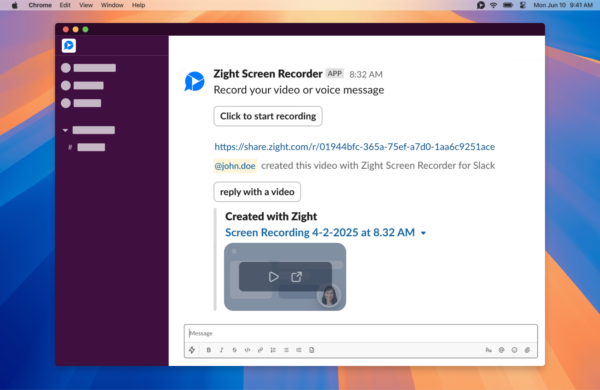Screen dimensions: 600x390
Task: Attach a file with paperclip icon
Action: [528, 350]
